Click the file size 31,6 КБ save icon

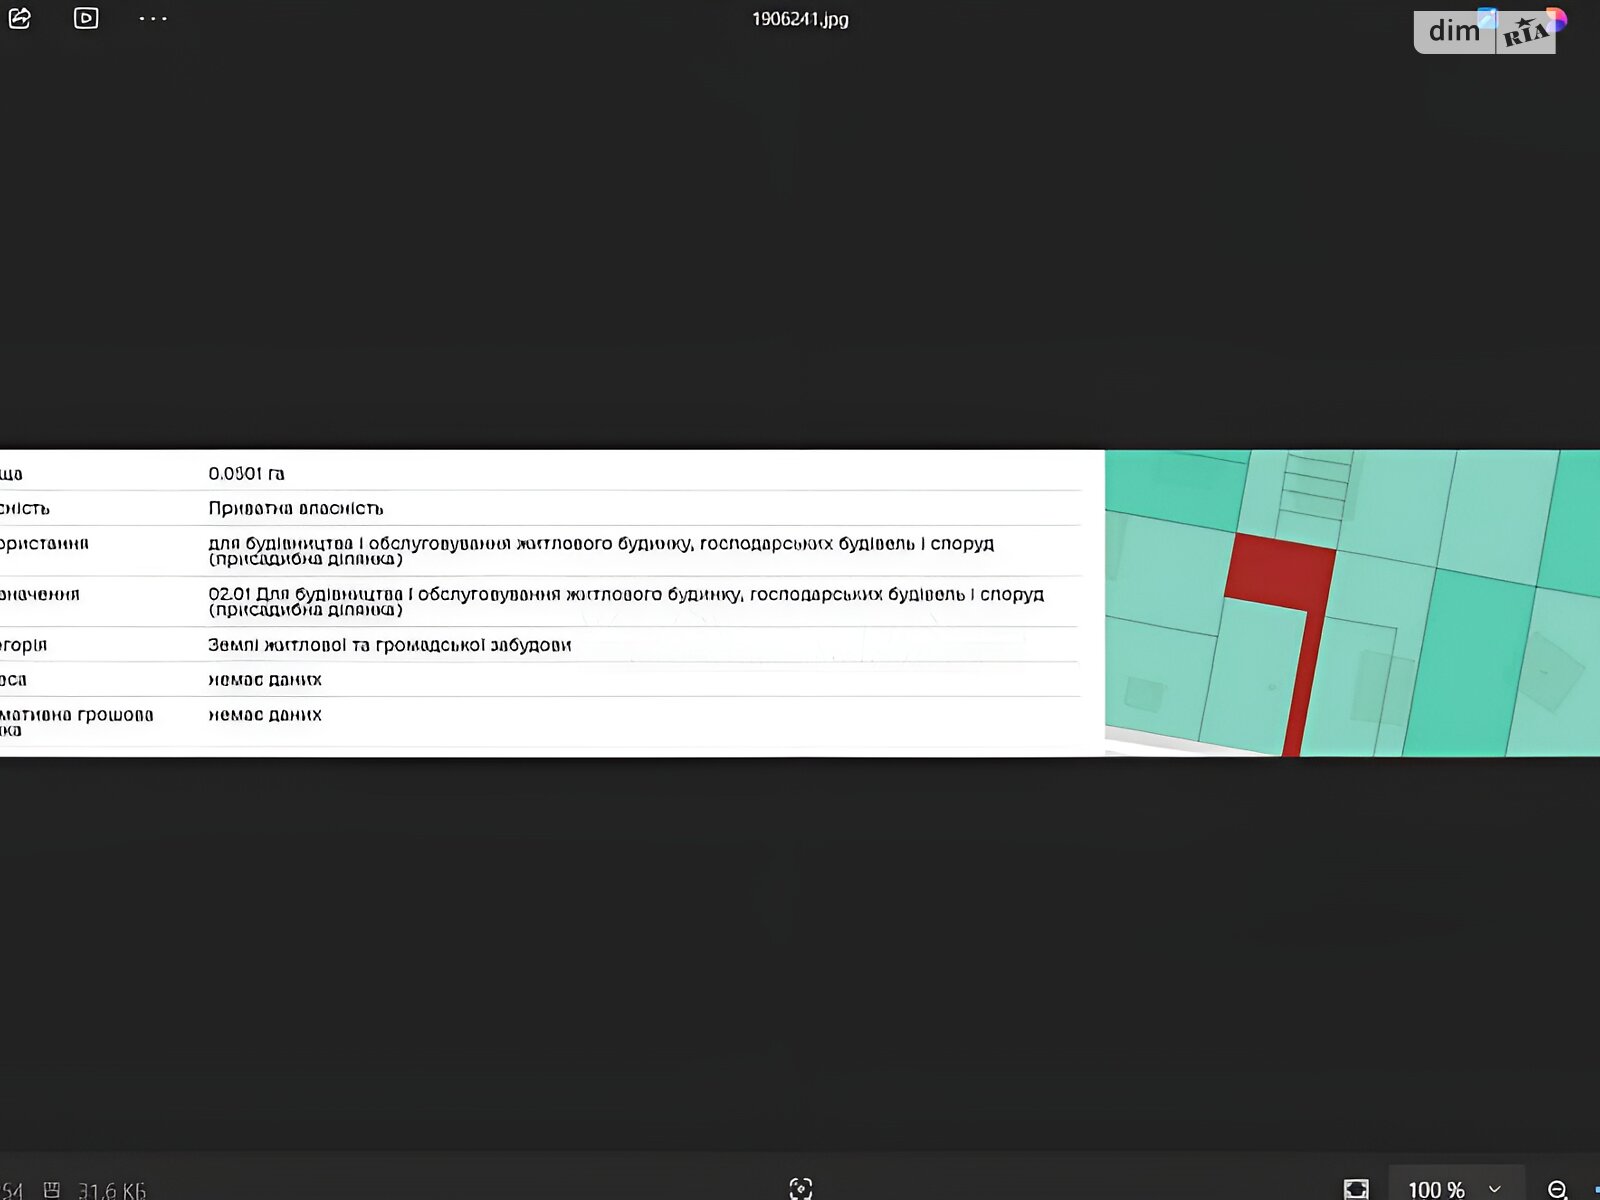point(52,1190)
